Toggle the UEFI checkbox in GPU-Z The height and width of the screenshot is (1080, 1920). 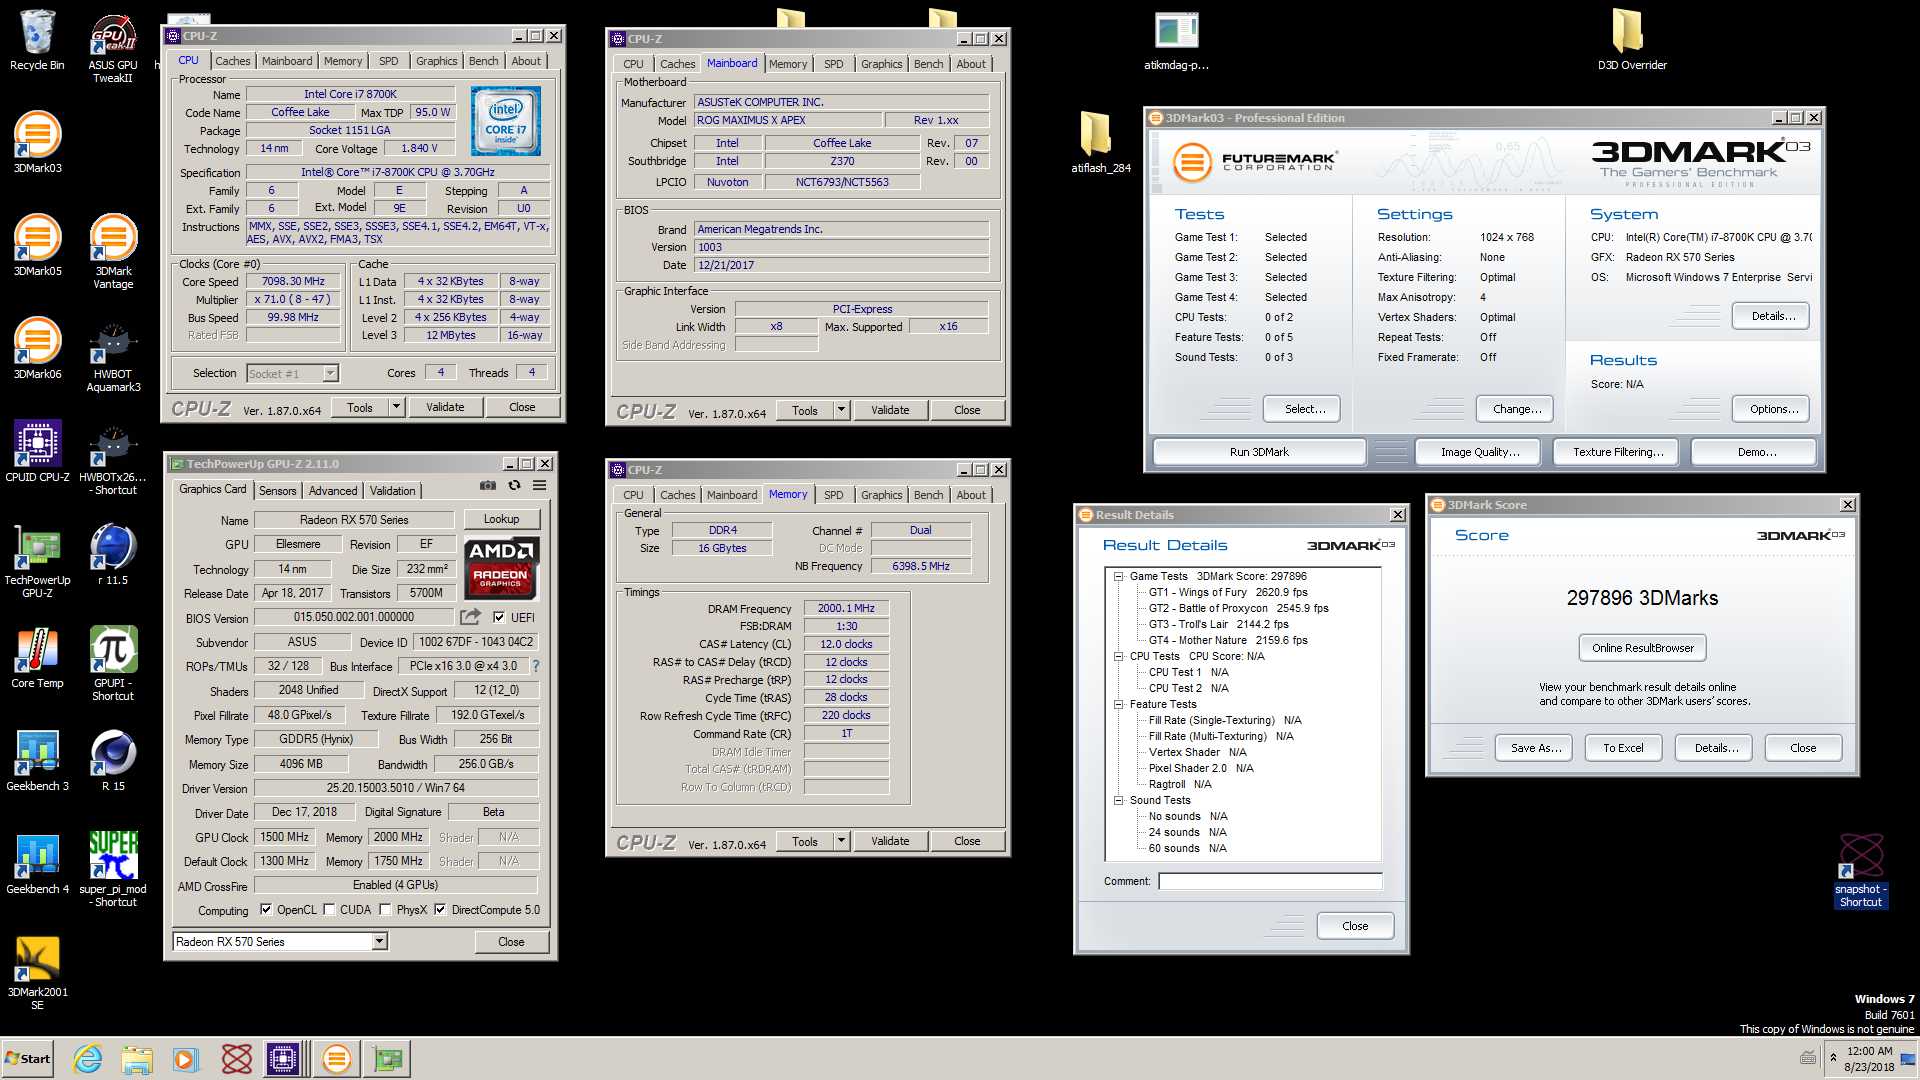[498, 617]
